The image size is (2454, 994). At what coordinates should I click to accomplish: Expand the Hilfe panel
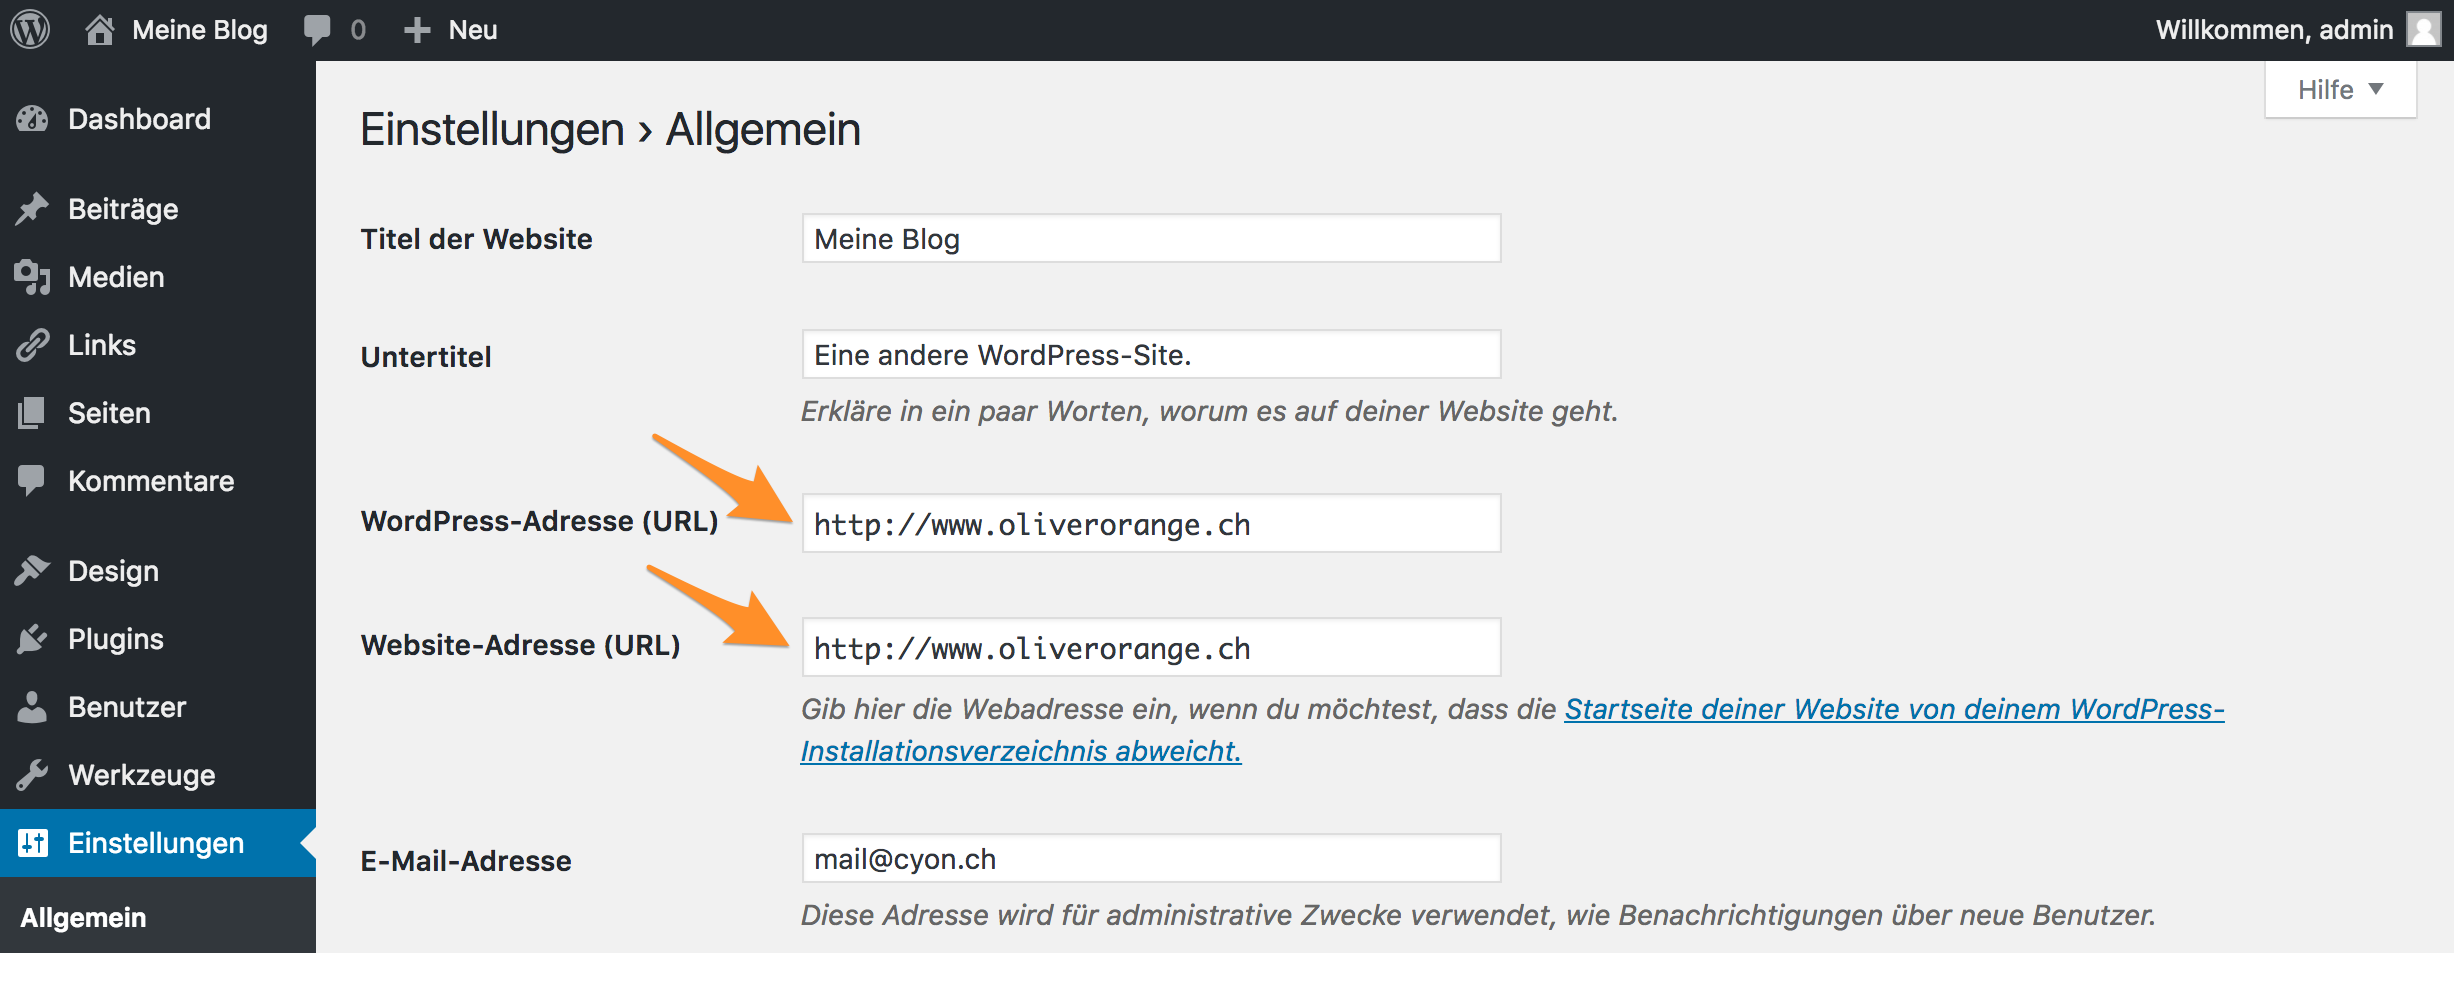[x=2339, y=89]
